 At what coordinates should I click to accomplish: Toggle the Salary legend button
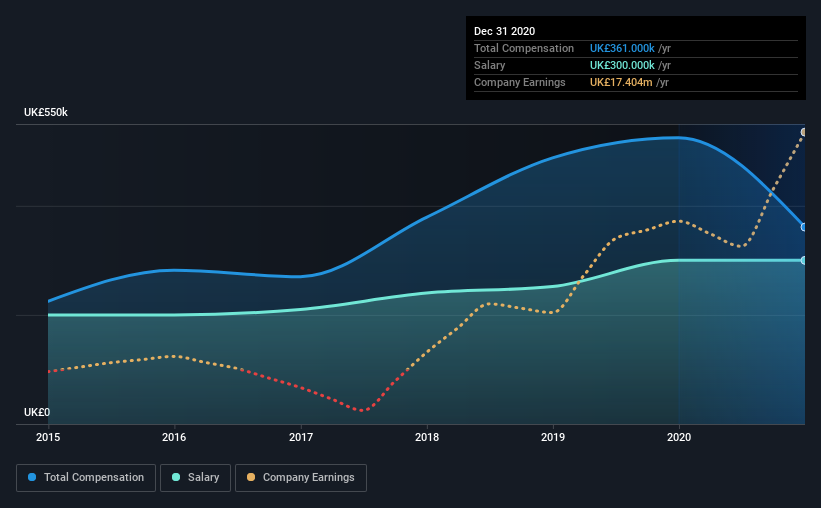pos(195,478)
